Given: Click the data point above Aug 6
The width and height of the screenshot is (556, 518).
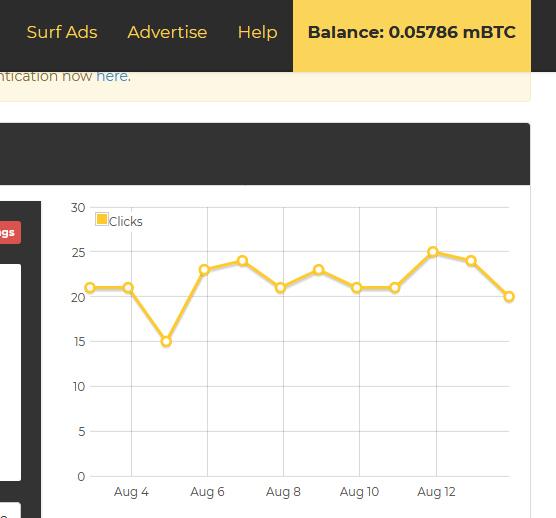Looking at the screenshot, I should coord(204,270).
